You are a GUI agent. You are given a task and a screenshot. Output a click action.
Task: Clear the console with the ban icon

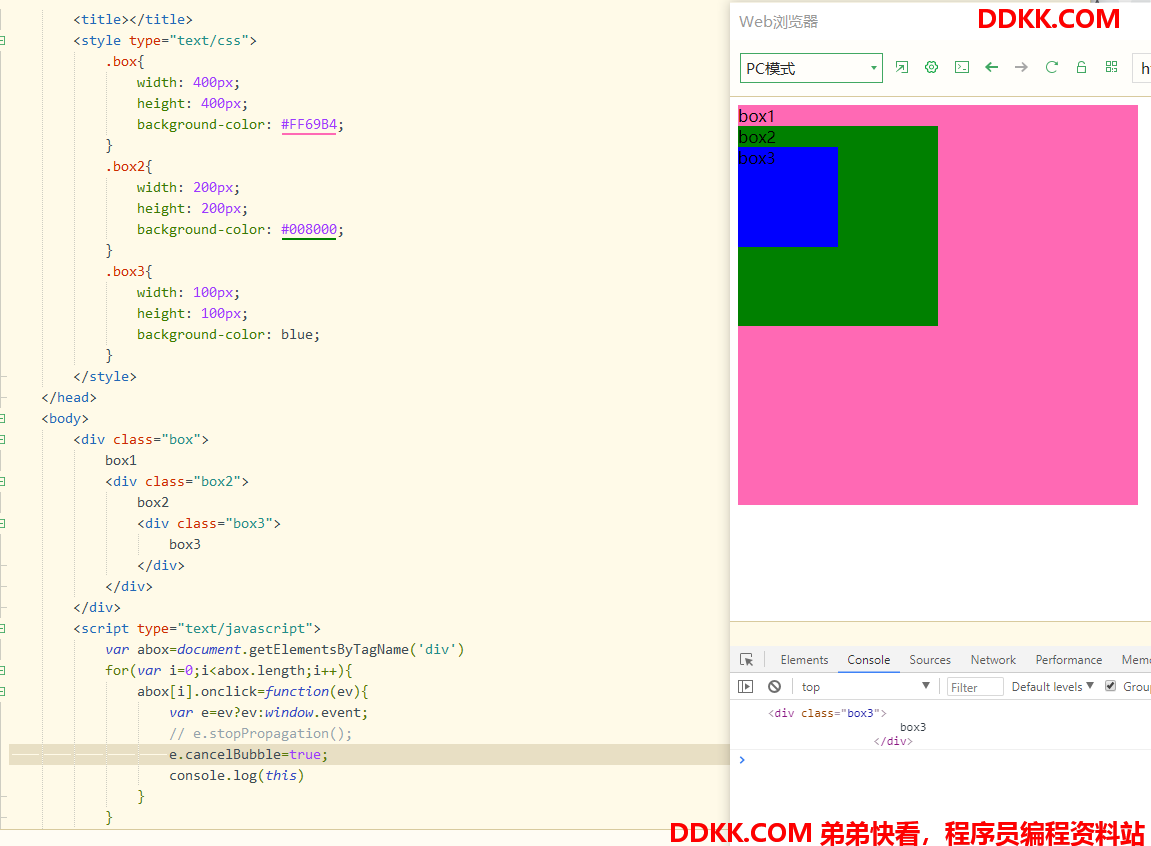(x=774, y=687)
